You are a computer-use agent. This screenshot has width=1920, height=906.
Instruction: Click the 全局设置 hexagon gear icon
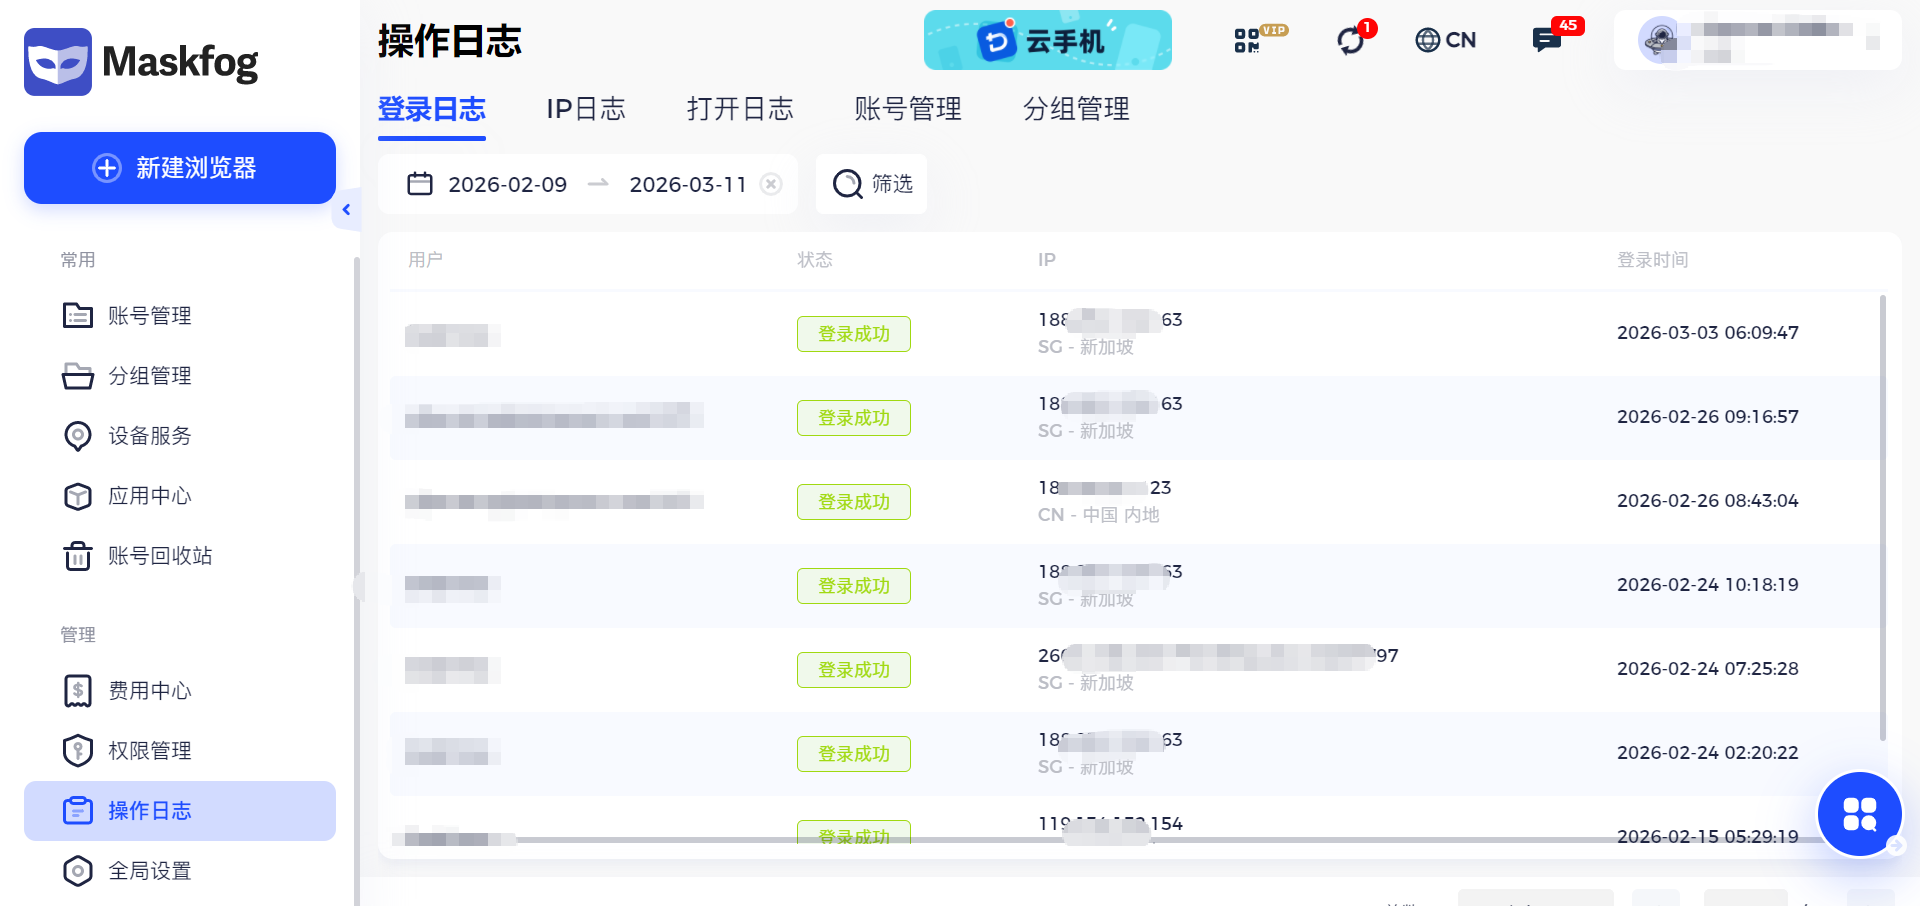pos(78,871)
